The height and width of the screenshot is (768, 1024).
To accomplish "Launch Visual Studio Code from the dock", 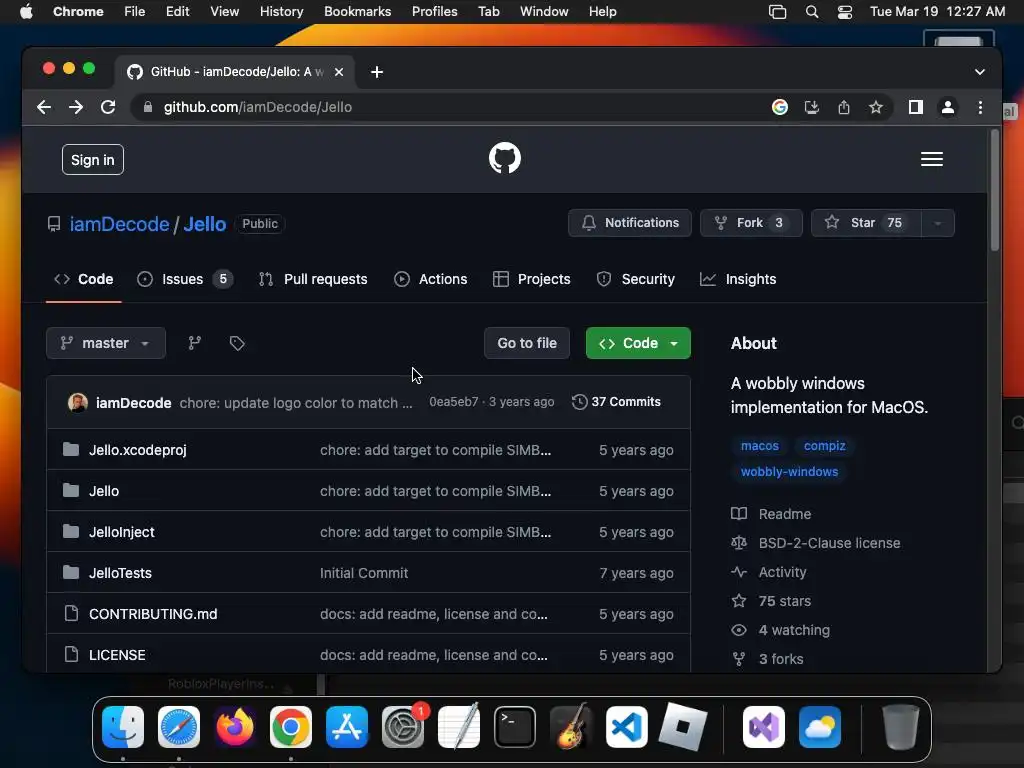I will click(627, 727).
